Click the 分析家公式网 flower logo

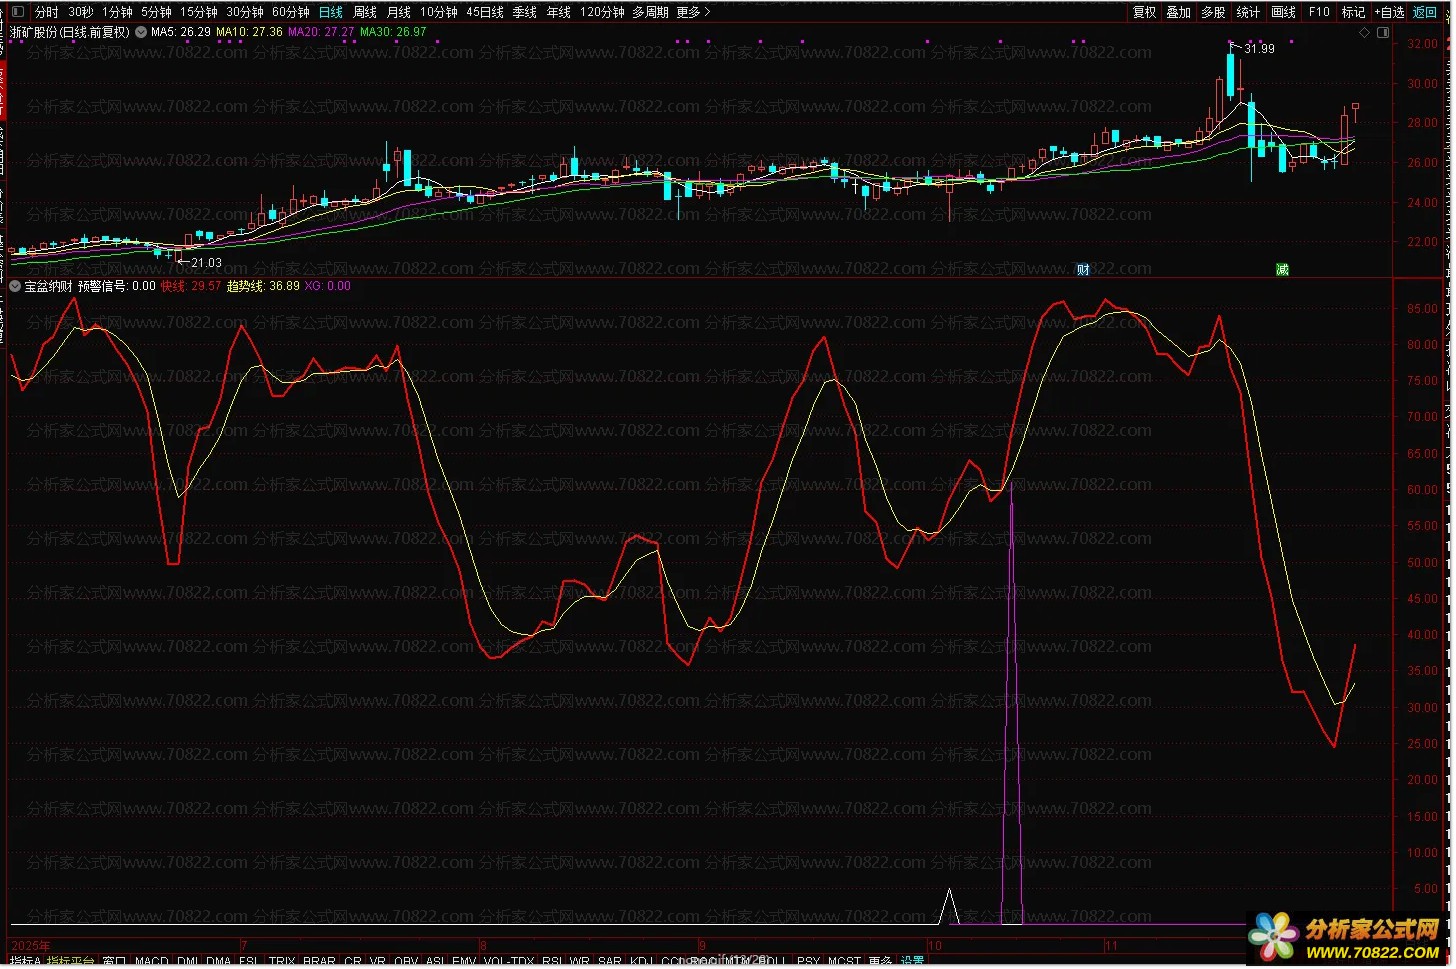[1273, 938]
